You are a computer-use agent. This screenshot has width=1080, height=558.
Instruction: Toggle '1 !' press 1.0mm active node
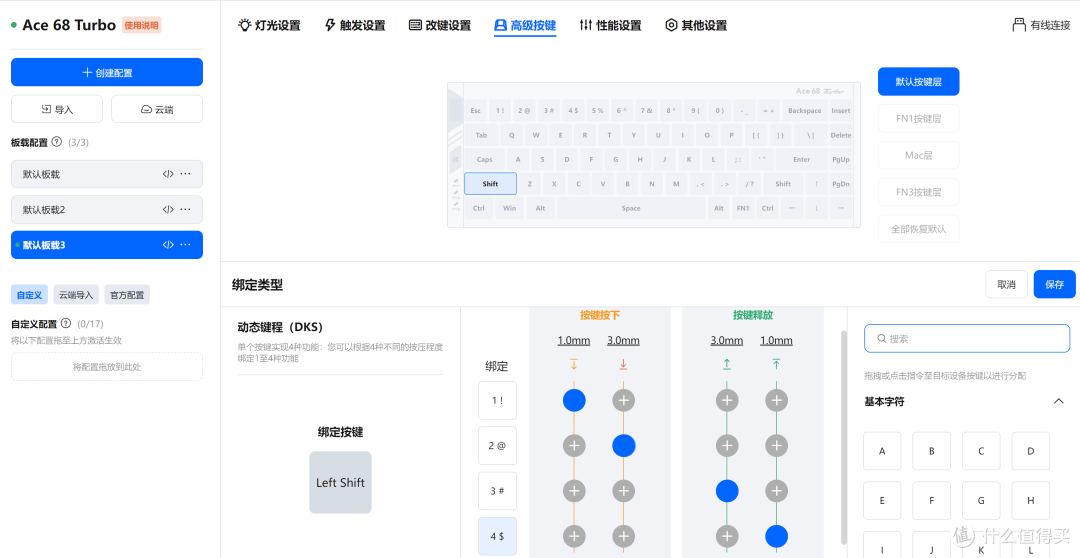[574, 400]
